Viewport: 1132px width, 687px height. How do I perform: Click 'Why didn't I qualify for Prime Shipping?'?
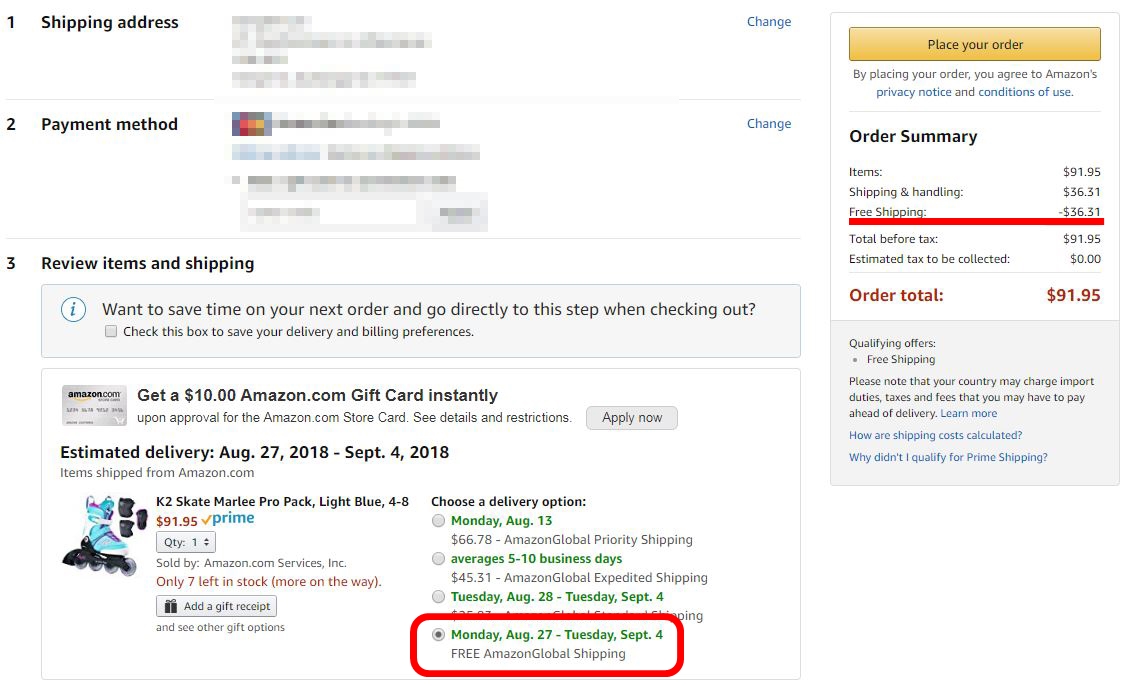coord(948,458)
